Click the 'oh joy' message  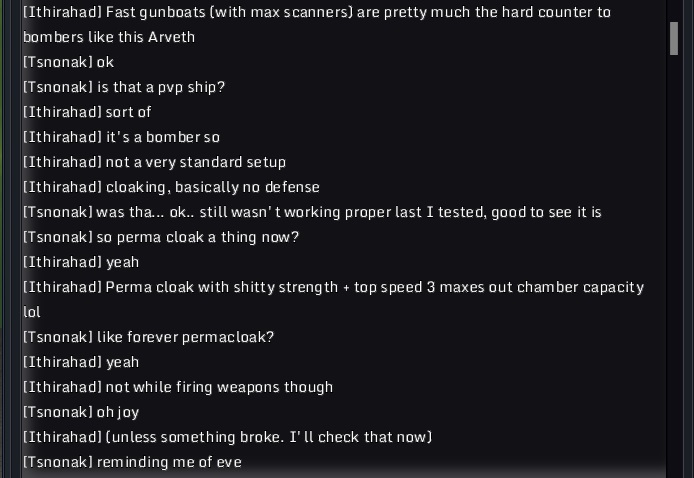[x=118, y=412]
